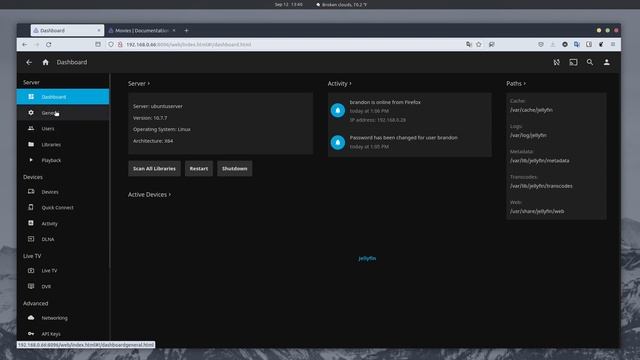Open the Dashboard sidebar item
640x360 pixels.
point(63,97)
